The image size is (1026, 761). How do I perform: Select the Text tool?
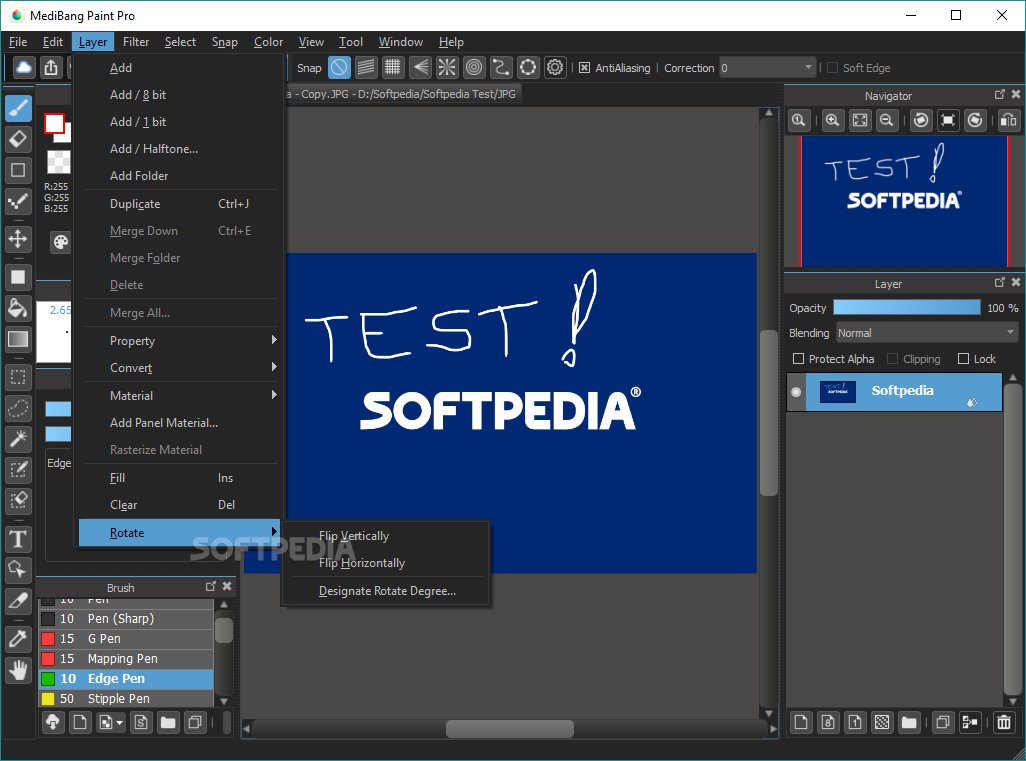[x=18, y=539]
